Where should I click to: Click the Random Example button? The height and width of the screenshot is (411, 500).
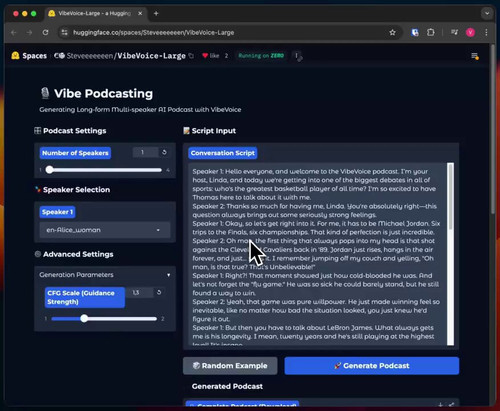pos(230,366)
